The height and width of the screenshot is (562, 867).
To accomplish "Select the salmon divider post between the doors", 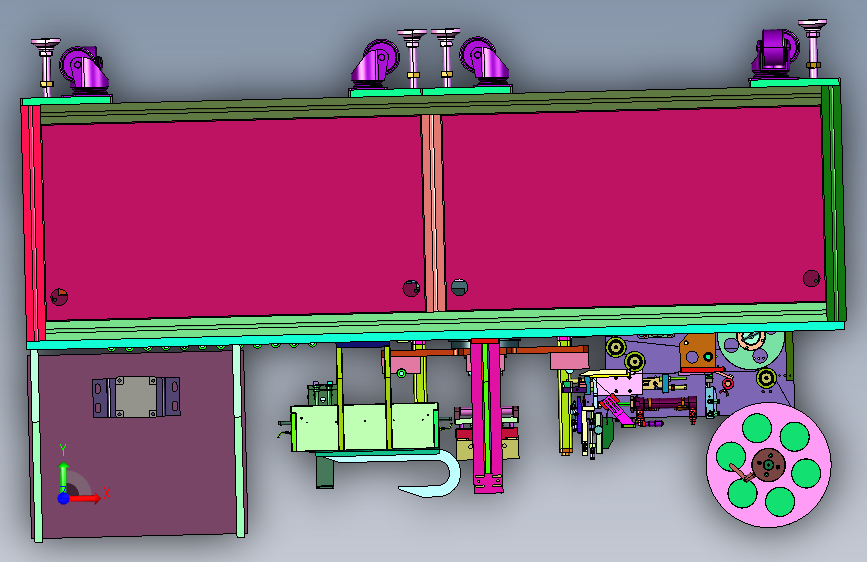I will pos(434,213).
